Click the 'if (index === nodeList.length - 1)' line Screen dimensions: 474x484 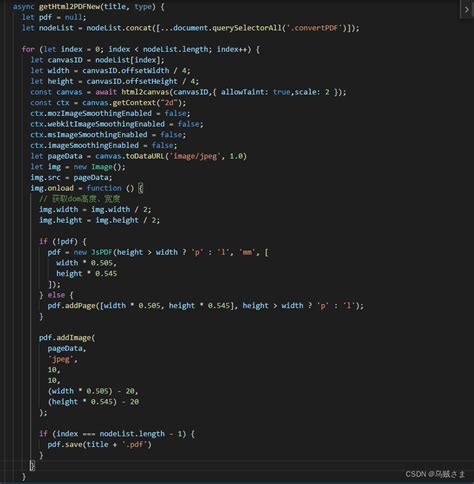tap(117, 434)
